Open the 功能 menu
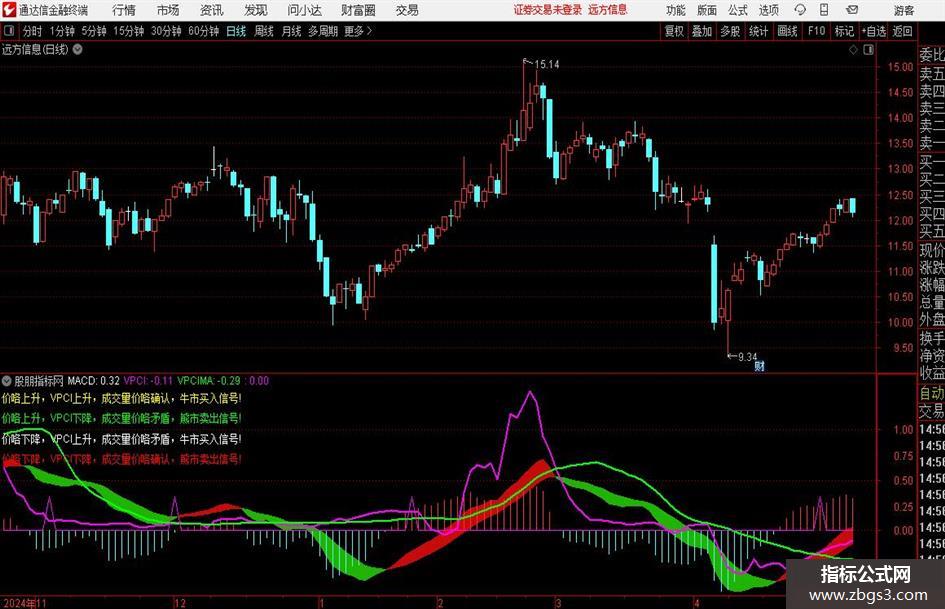The height and width of the screenshot is (609, 945). [676, 10]
